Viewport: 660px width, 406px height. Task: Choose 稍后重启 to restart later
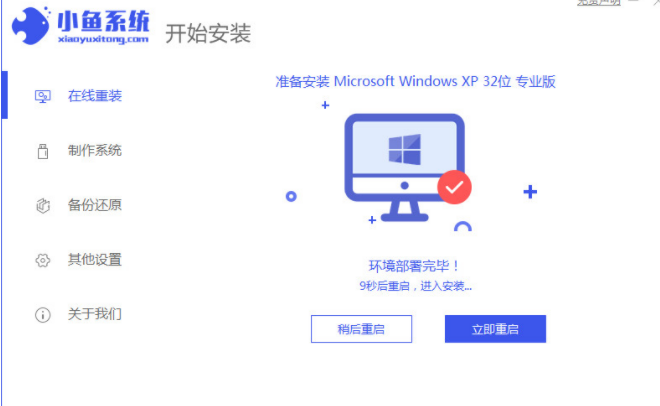(361, 329)
